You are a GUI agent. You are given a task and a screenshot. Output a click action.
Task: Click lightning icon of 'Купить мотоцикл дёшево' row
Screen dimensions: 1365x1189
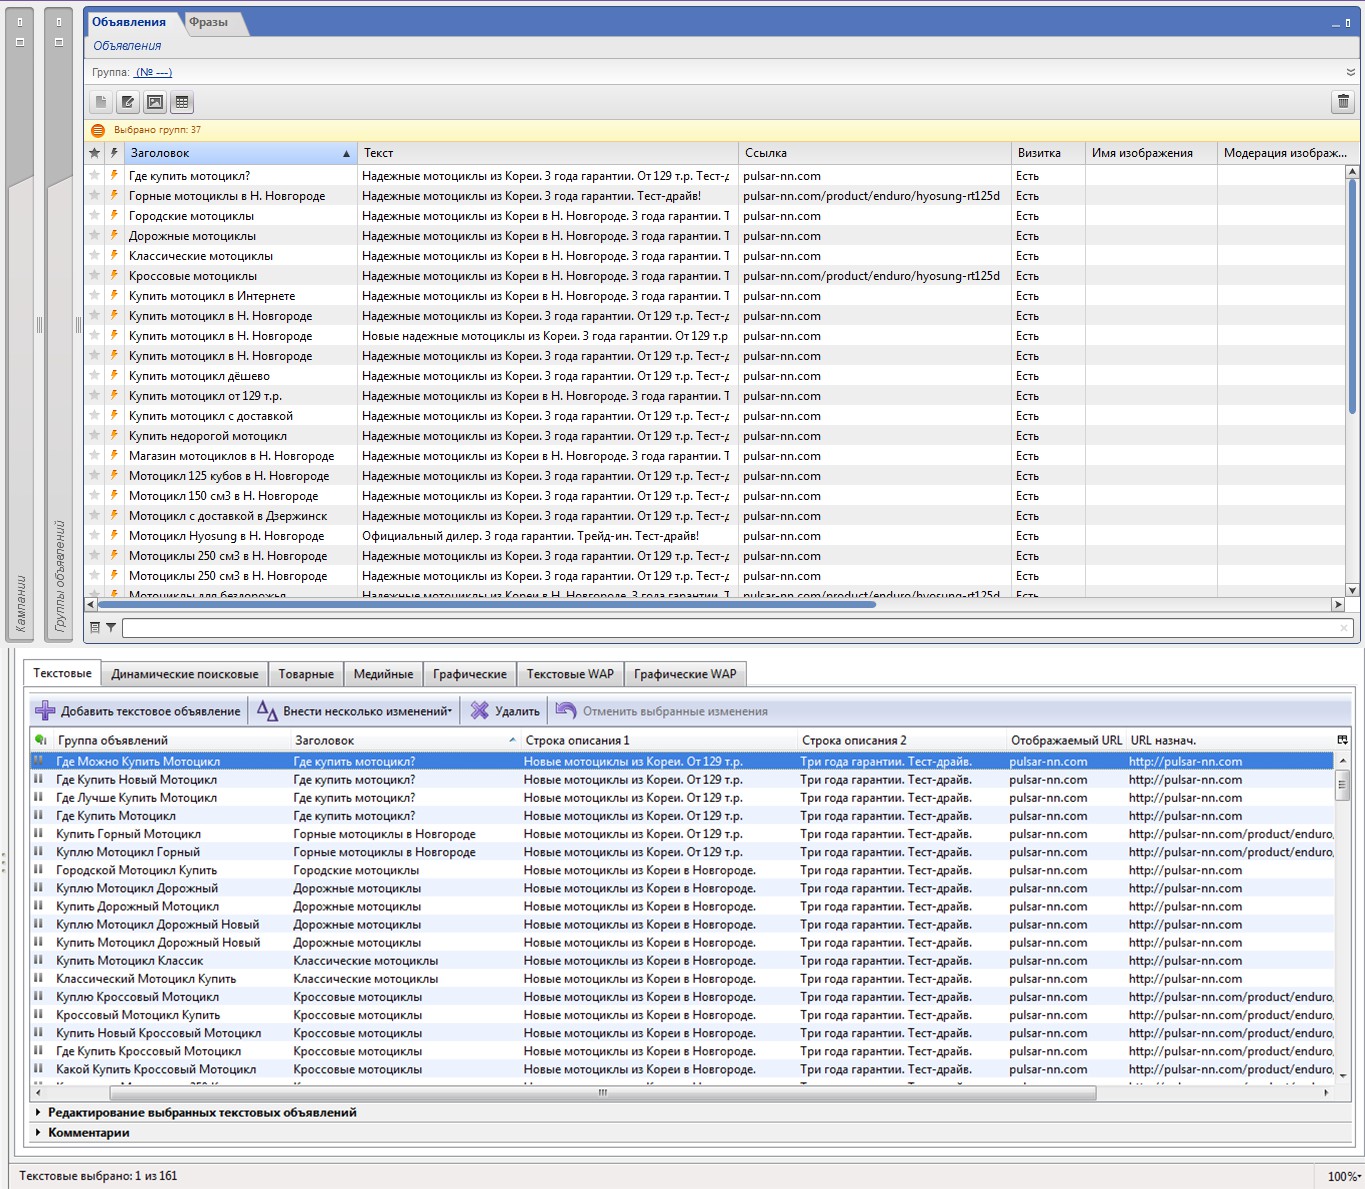[114, 376]
